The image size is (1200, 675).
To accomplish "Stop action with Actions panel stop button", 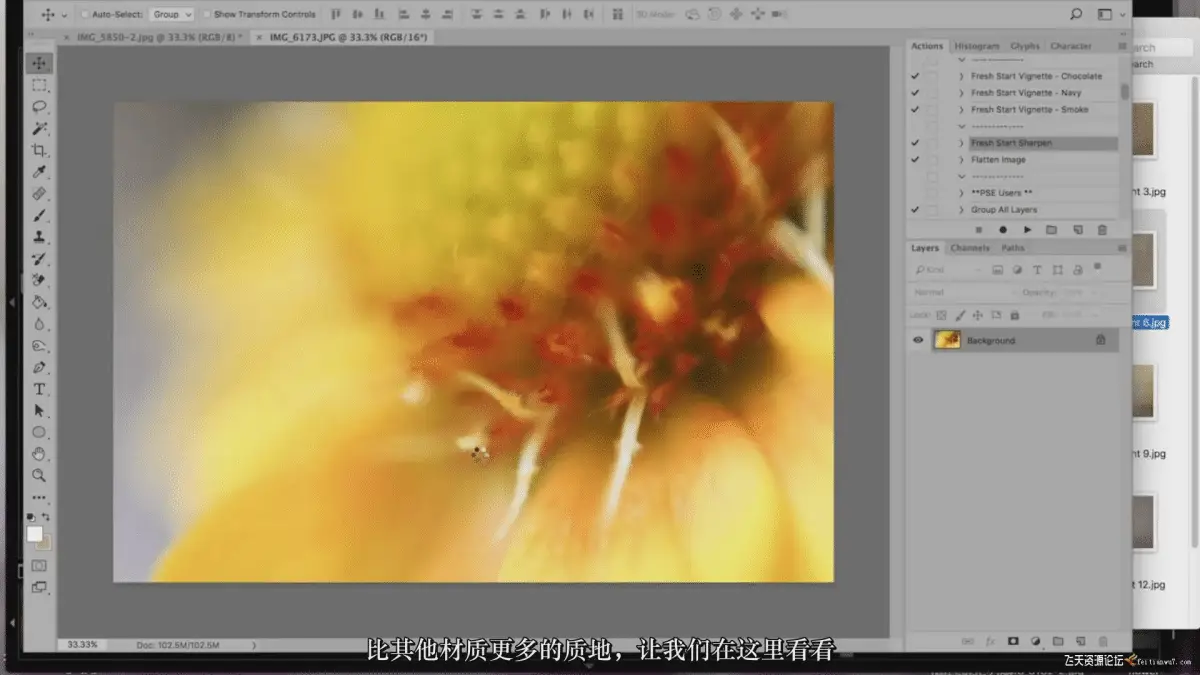I will [980, 230].
